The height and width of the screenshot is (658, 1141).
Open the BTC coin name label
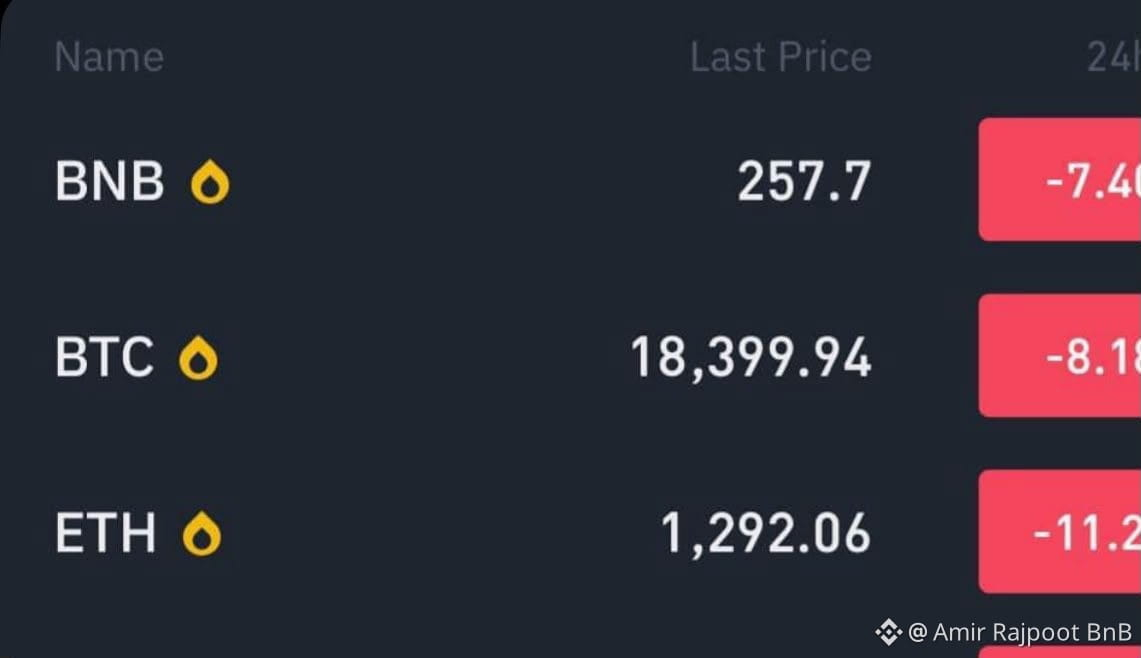[x=105, y=357]
